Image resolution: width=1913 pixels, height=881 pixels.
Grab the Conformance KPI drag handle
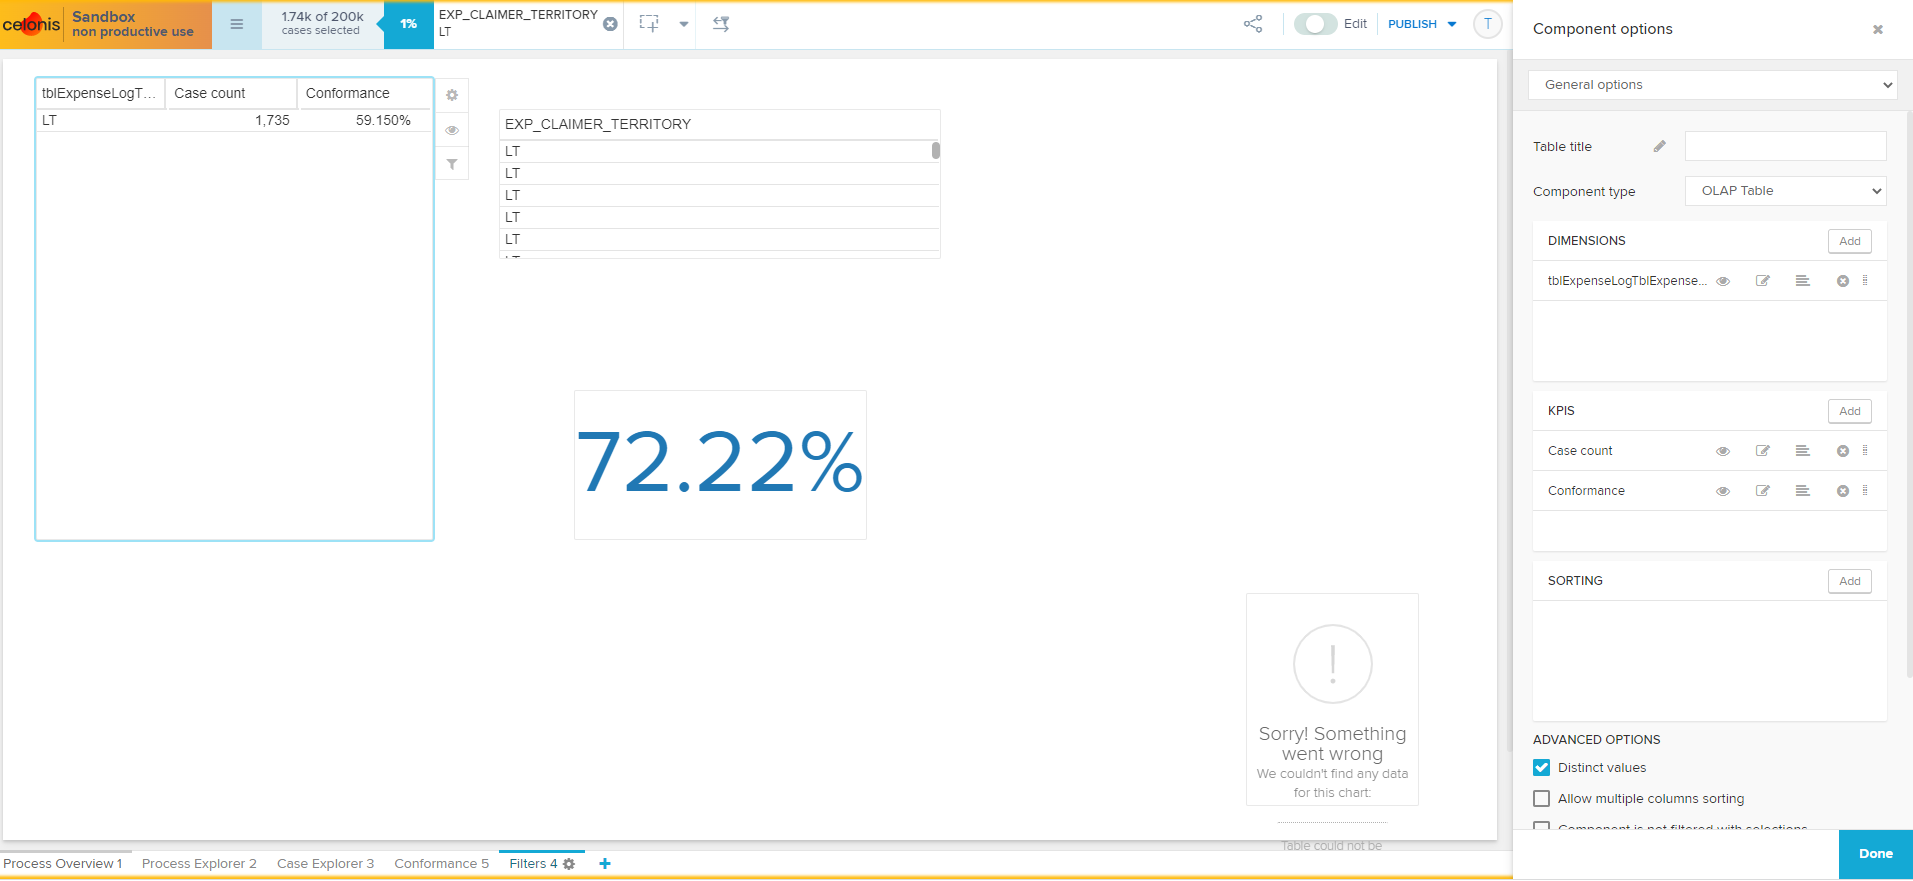[1865, 491]
